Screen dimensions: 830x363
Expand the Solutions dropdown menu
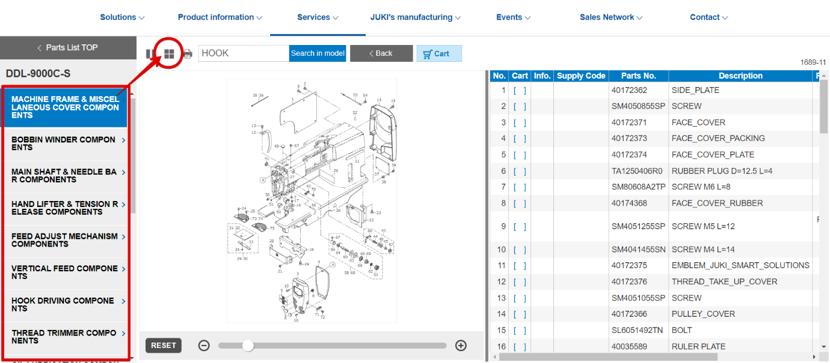point(122,17)
